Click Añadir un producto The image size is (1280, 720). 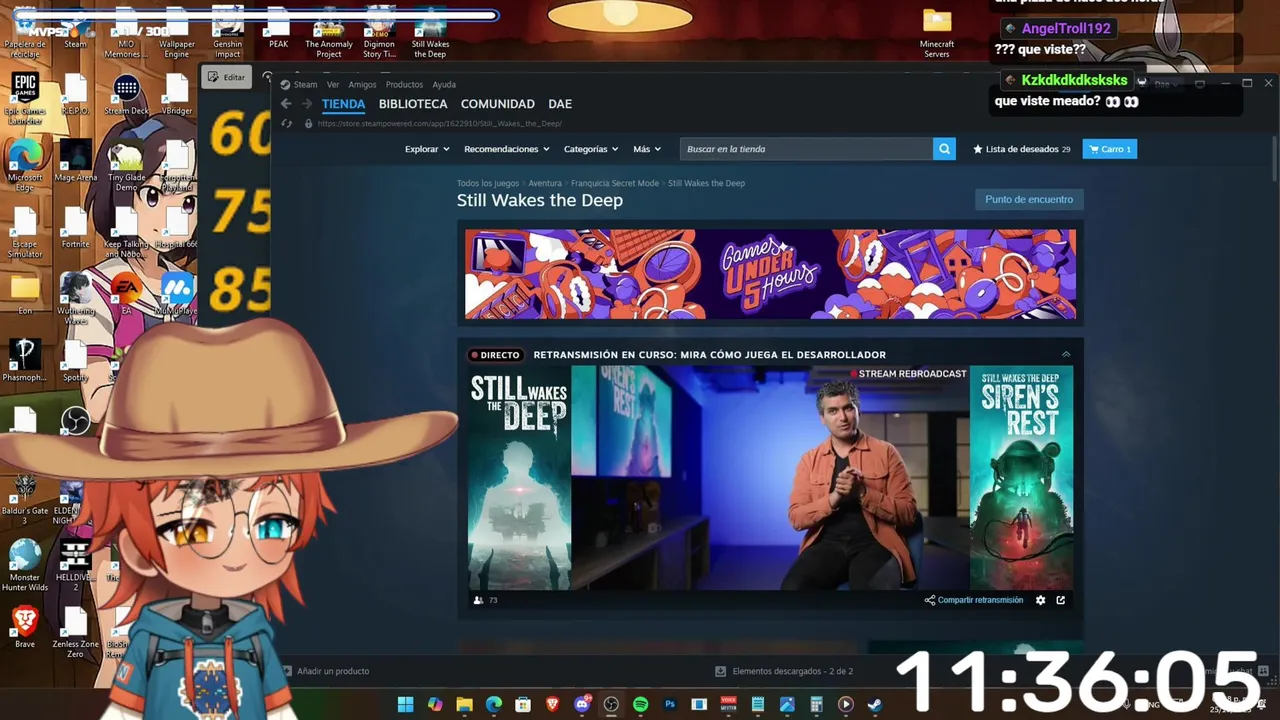click(x=326, y=671)
